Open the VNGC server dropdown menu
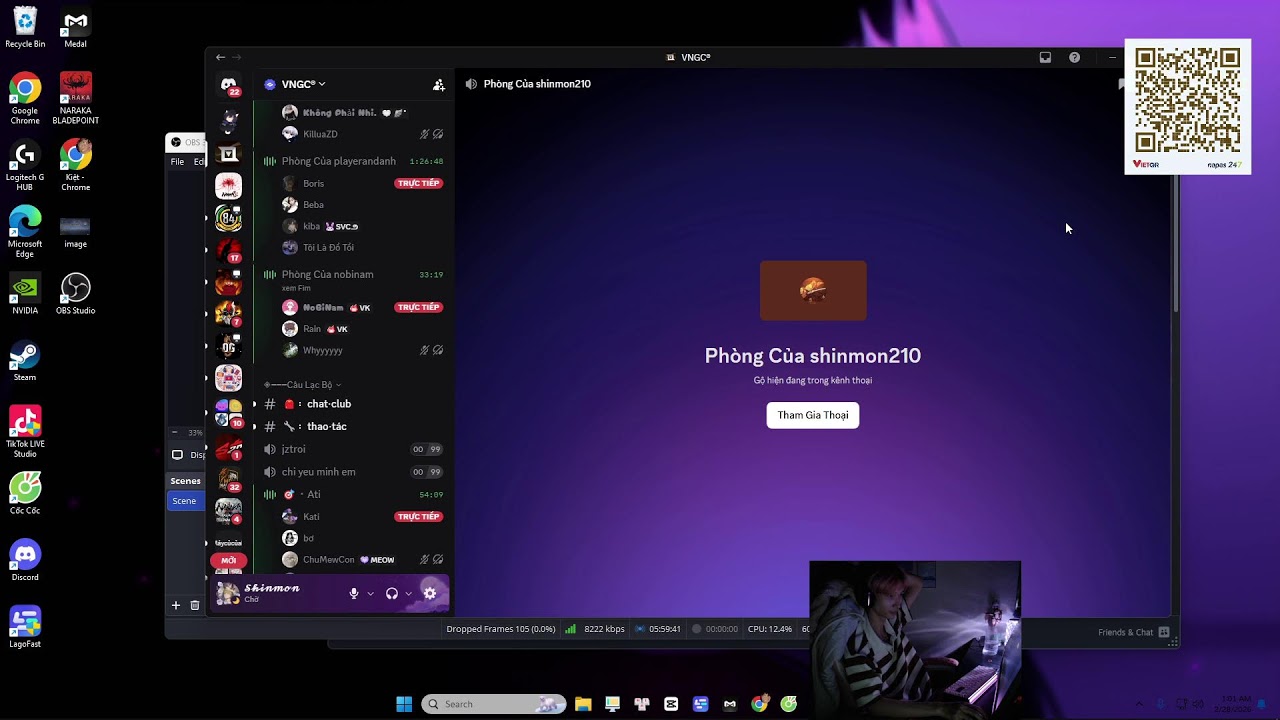Image resolution: width=1280 pixels, height=720 pixels. [303, 85]
